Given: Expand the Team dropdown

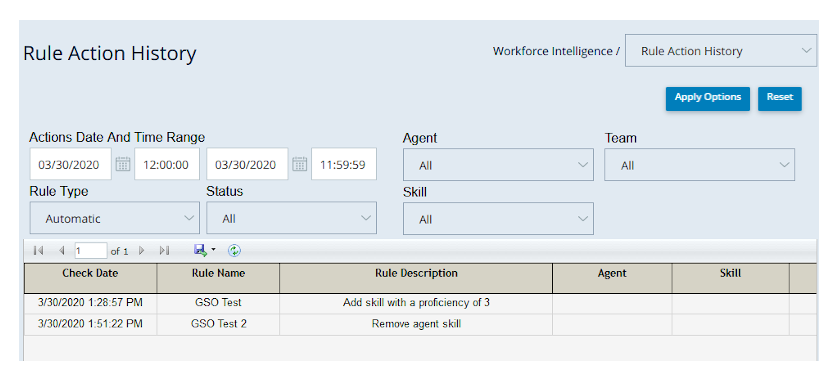Looking at the screenshot, I should (x=699, y=165).
